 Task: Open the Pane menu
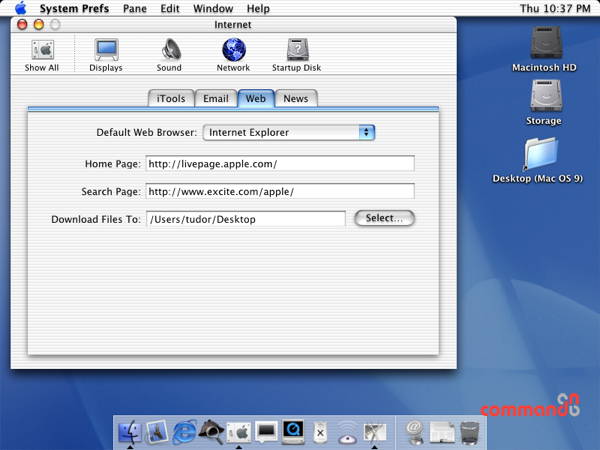click(x=135, y=8)
